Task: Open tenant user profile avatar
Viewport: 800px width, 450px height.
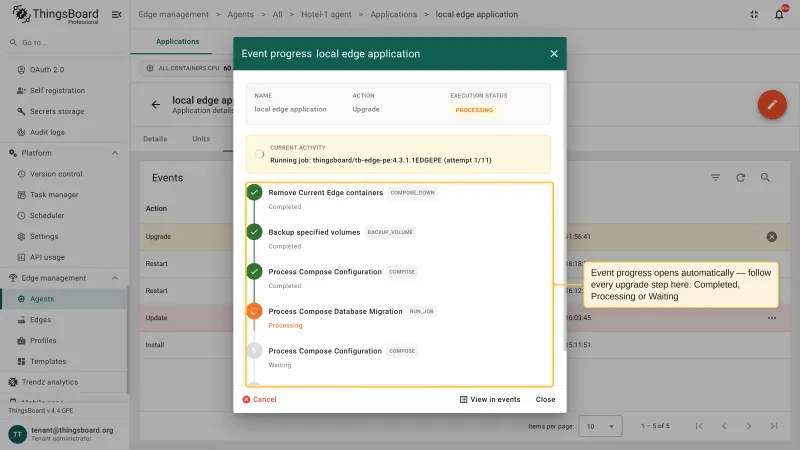Action: (x=17, y=434)
